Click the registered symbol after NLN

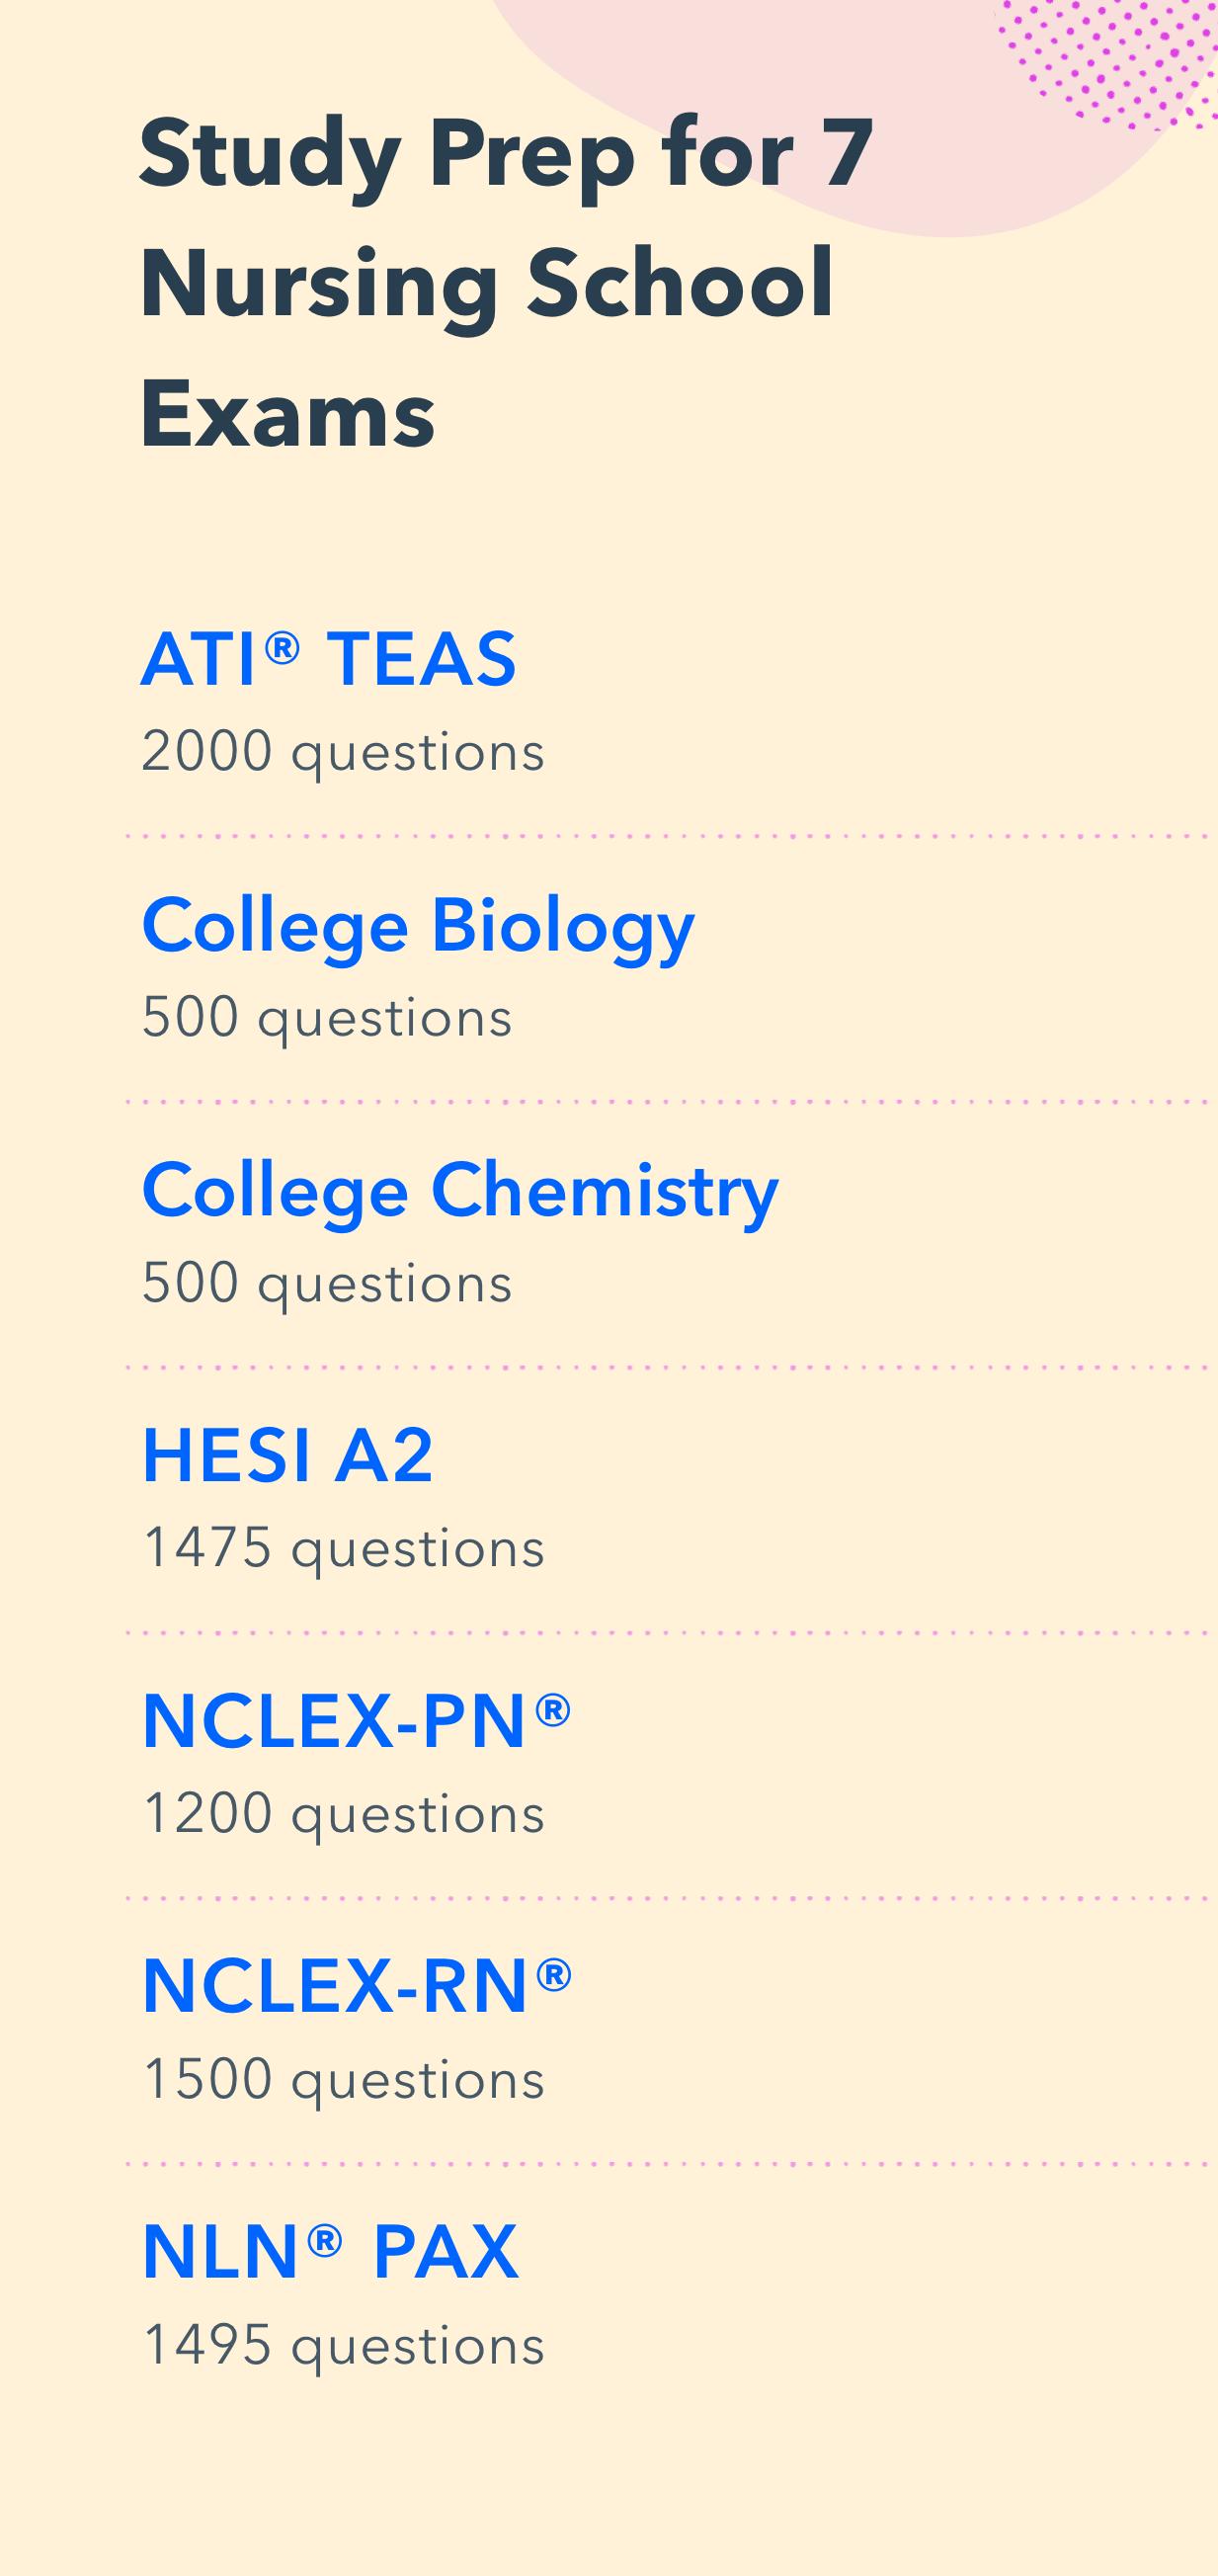[325, 2240]
